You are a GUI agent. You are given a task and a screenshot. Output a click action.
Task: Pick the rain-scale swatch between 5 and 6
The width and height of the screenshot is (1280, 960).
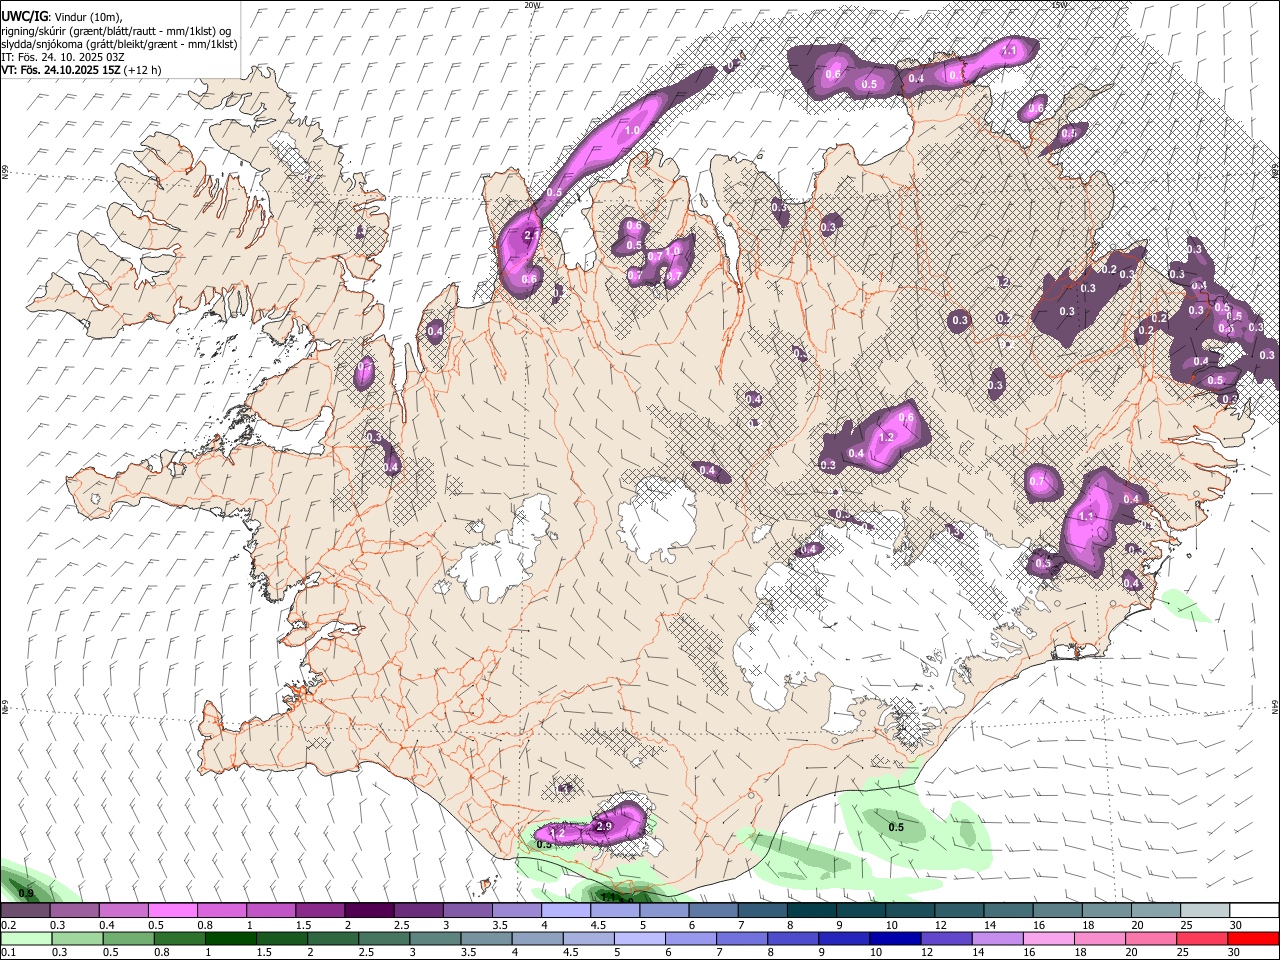click(640, 938)
